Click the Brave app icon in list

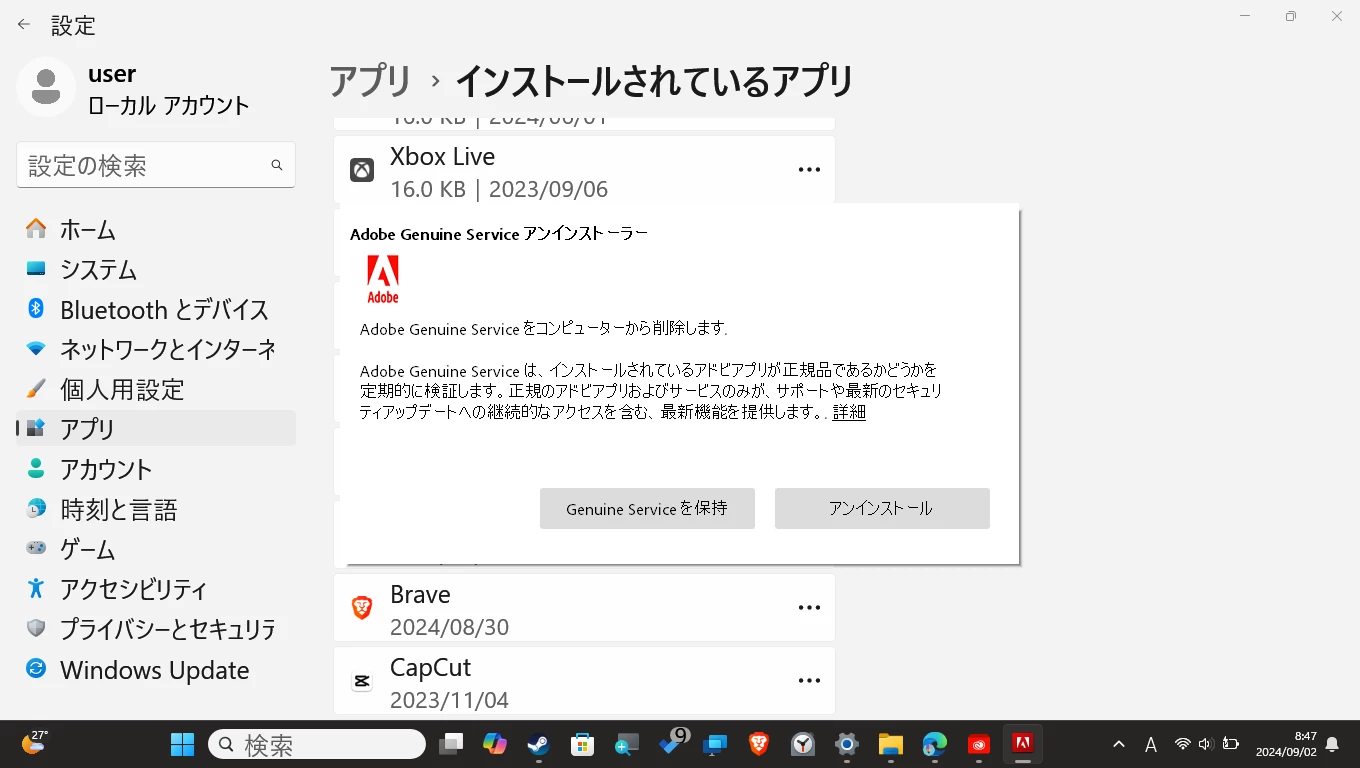pyautogui.click(x=362, y=607)
